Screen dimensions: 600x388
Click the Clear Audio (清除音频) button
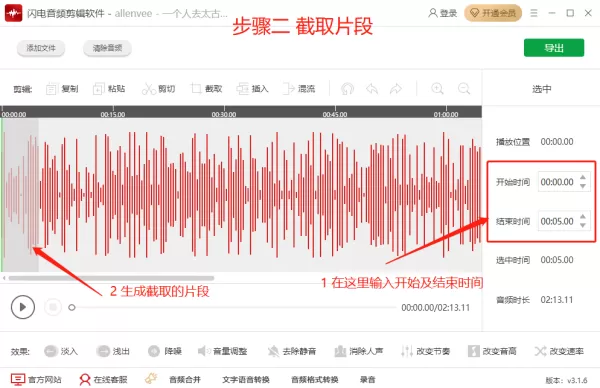pos(108,48)
